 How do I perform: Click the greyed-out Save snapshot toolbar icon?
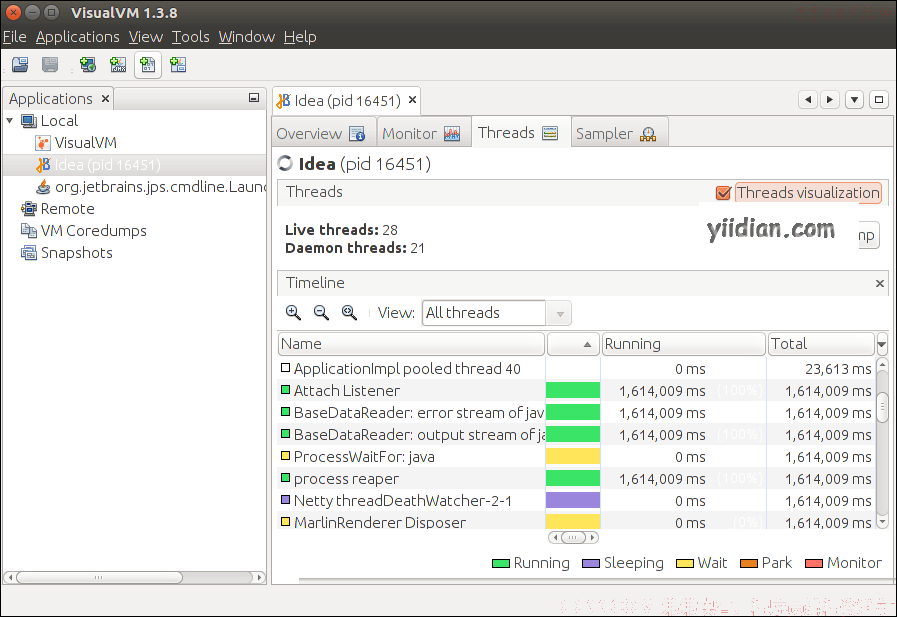click(50, 65)
